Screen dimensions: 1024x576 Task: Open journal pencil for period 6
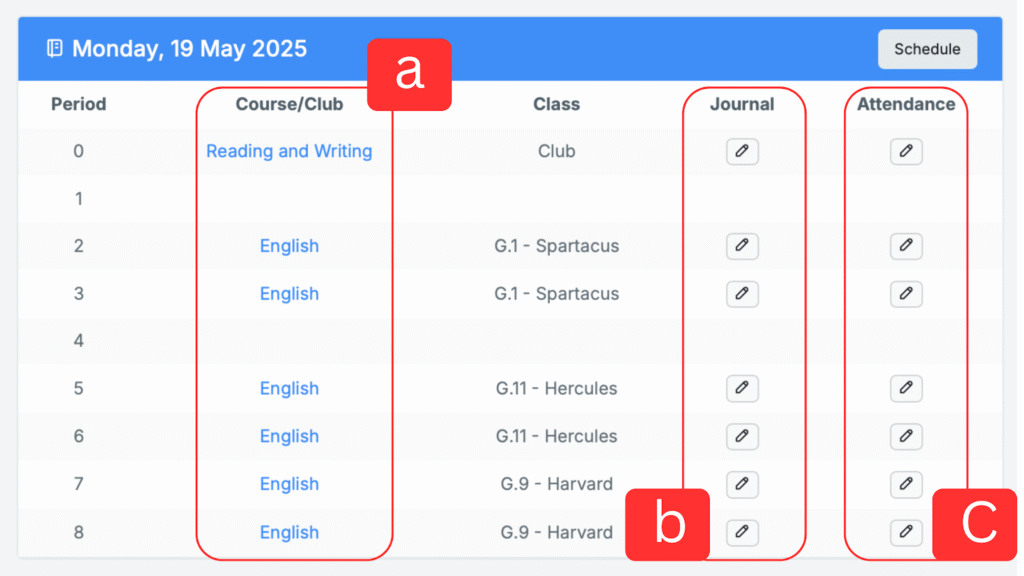742,436
